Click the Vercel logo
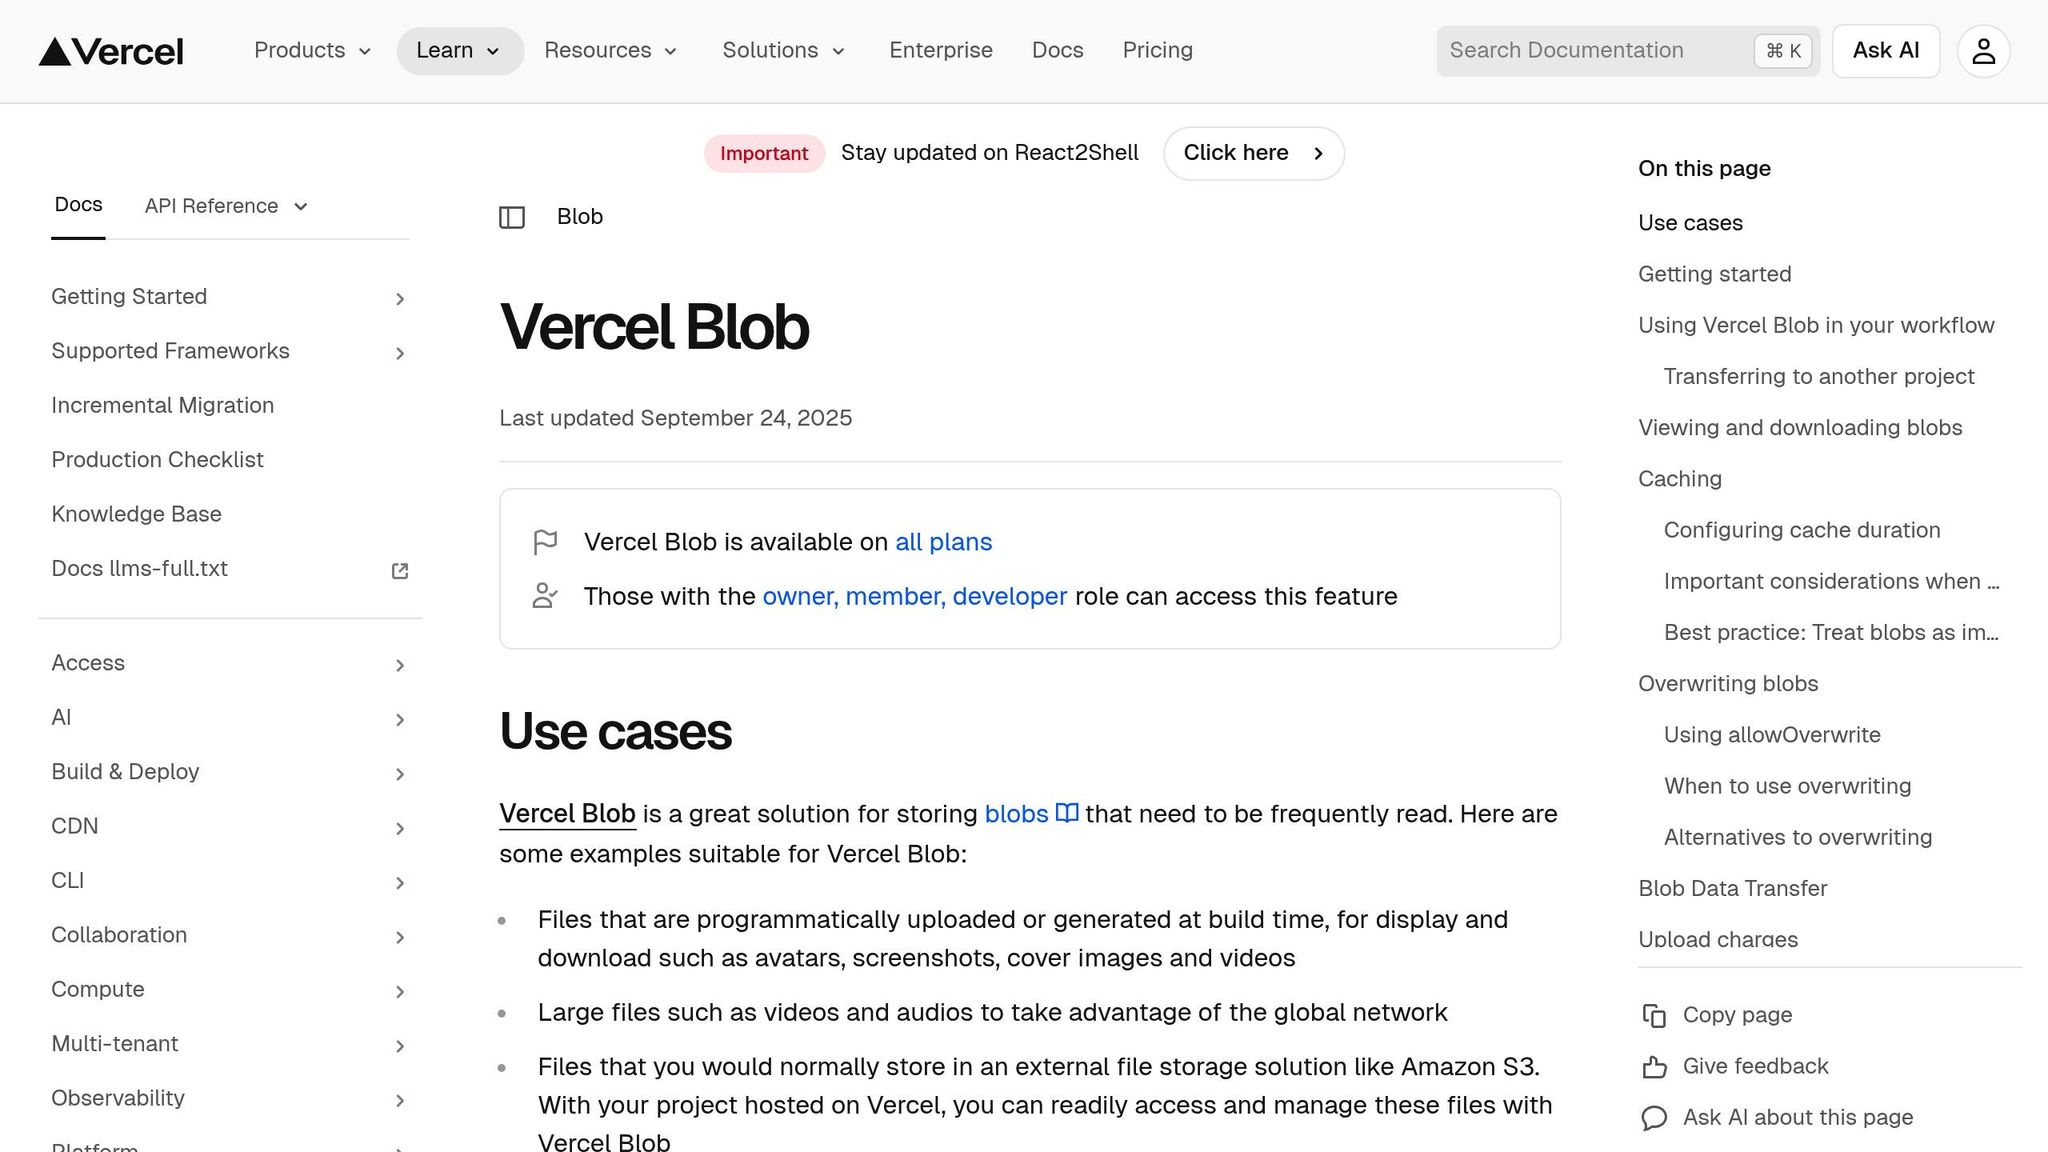This screenshot has width=2048, height=1152. 110,50
